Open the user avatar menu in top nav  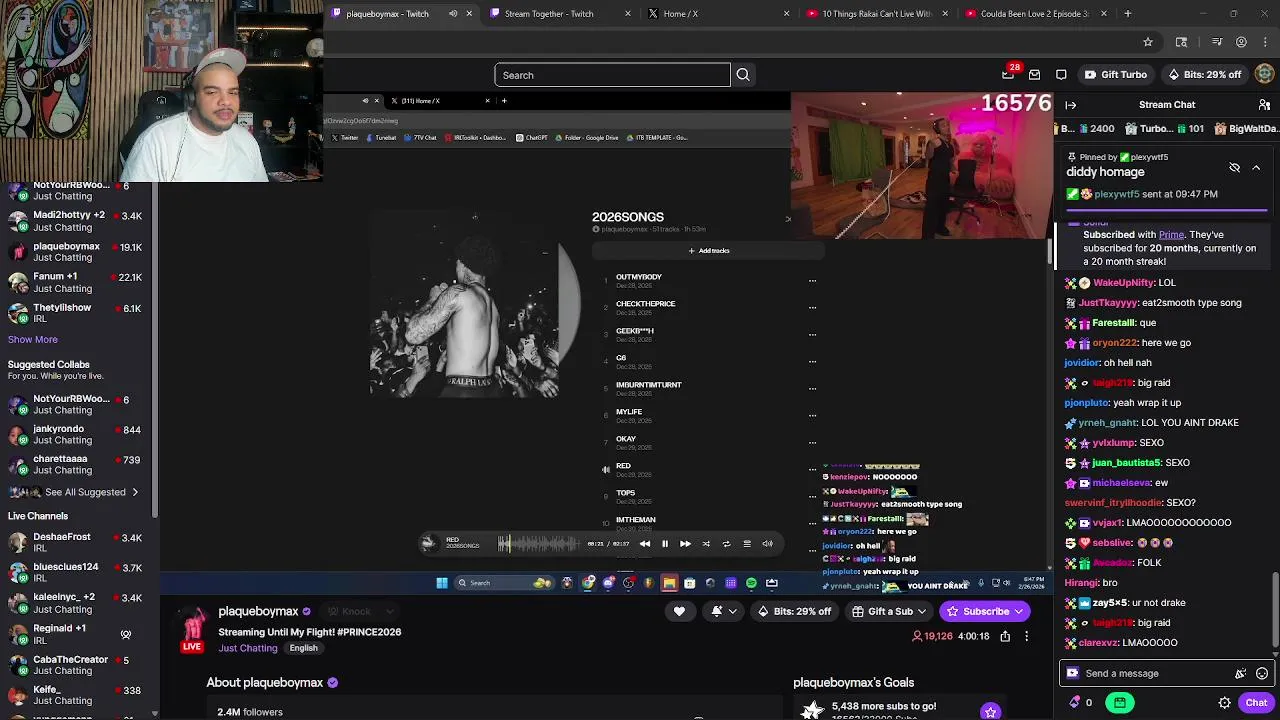(x=1264, y=74)
